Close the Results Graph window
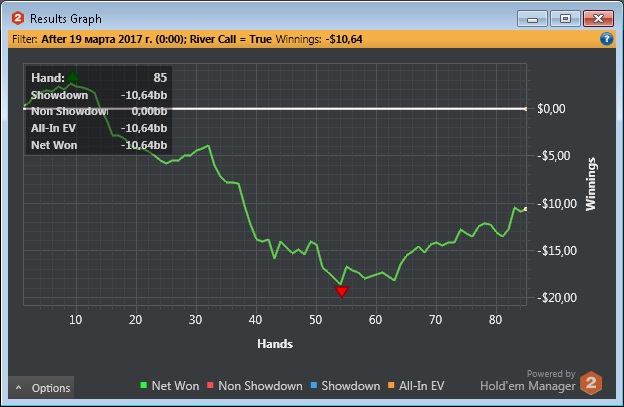Viewport: 624px width, 407px height. 598,19
